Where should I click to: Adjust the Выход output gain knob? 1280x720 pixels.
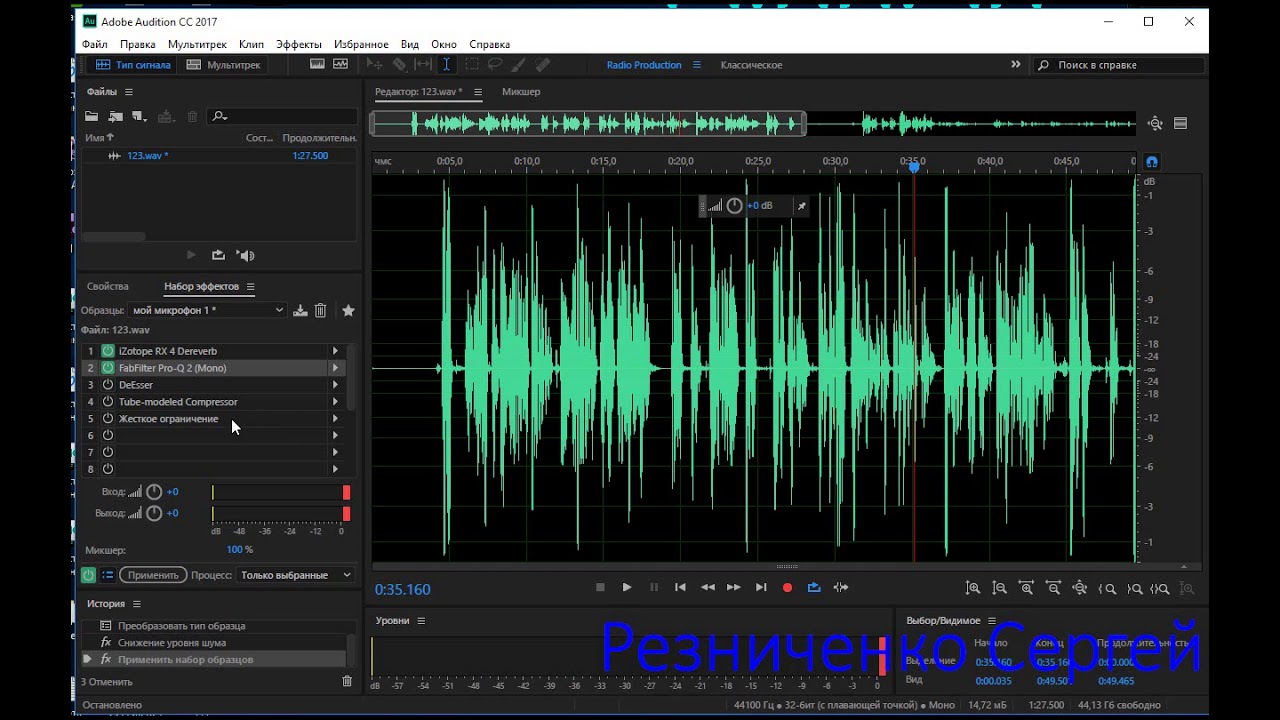154,513
